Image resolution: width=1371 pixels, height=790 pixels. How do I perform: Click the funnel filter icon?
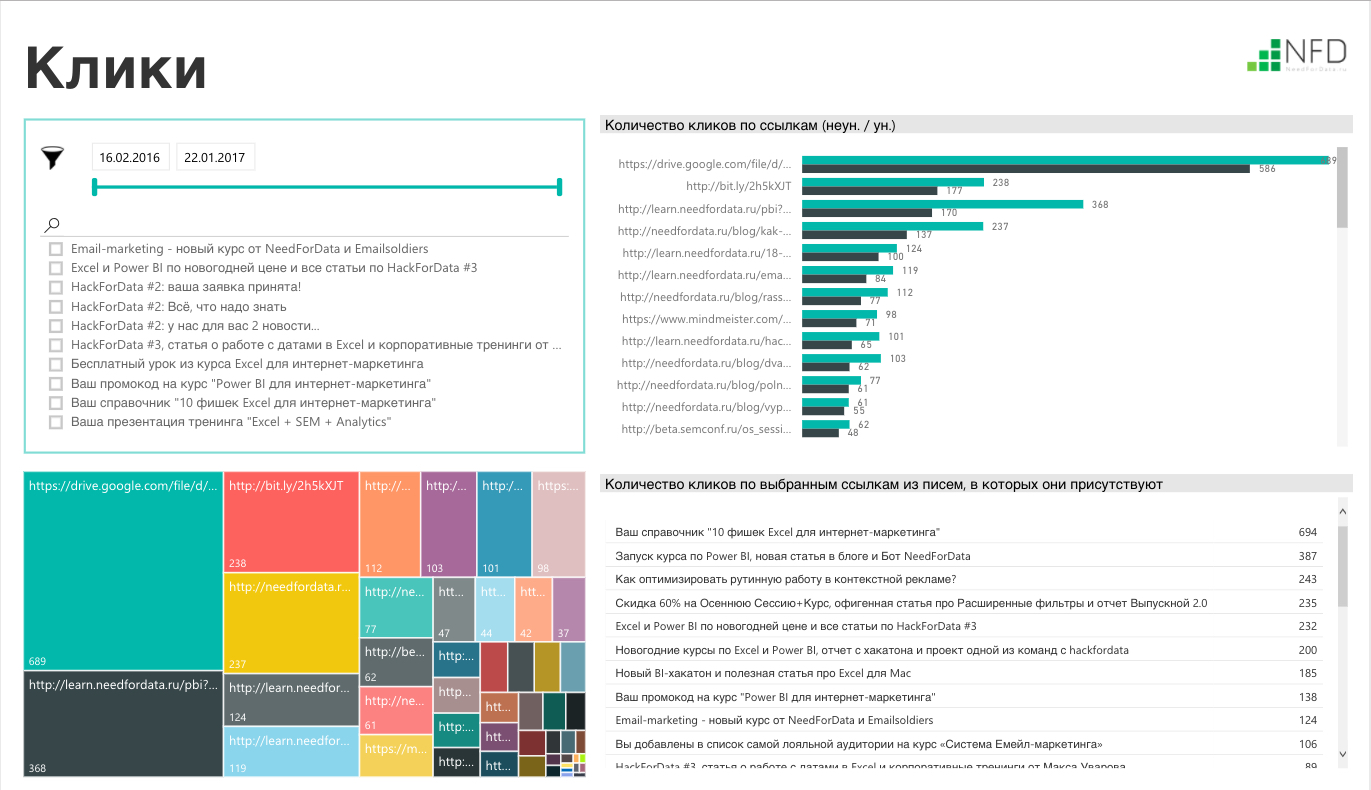point(52,157)
